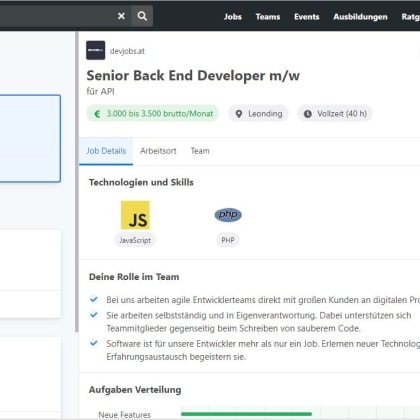Click the devjobs.at company logo
The width and height of the screenshot is (420, 420).
tap(95, 50)
